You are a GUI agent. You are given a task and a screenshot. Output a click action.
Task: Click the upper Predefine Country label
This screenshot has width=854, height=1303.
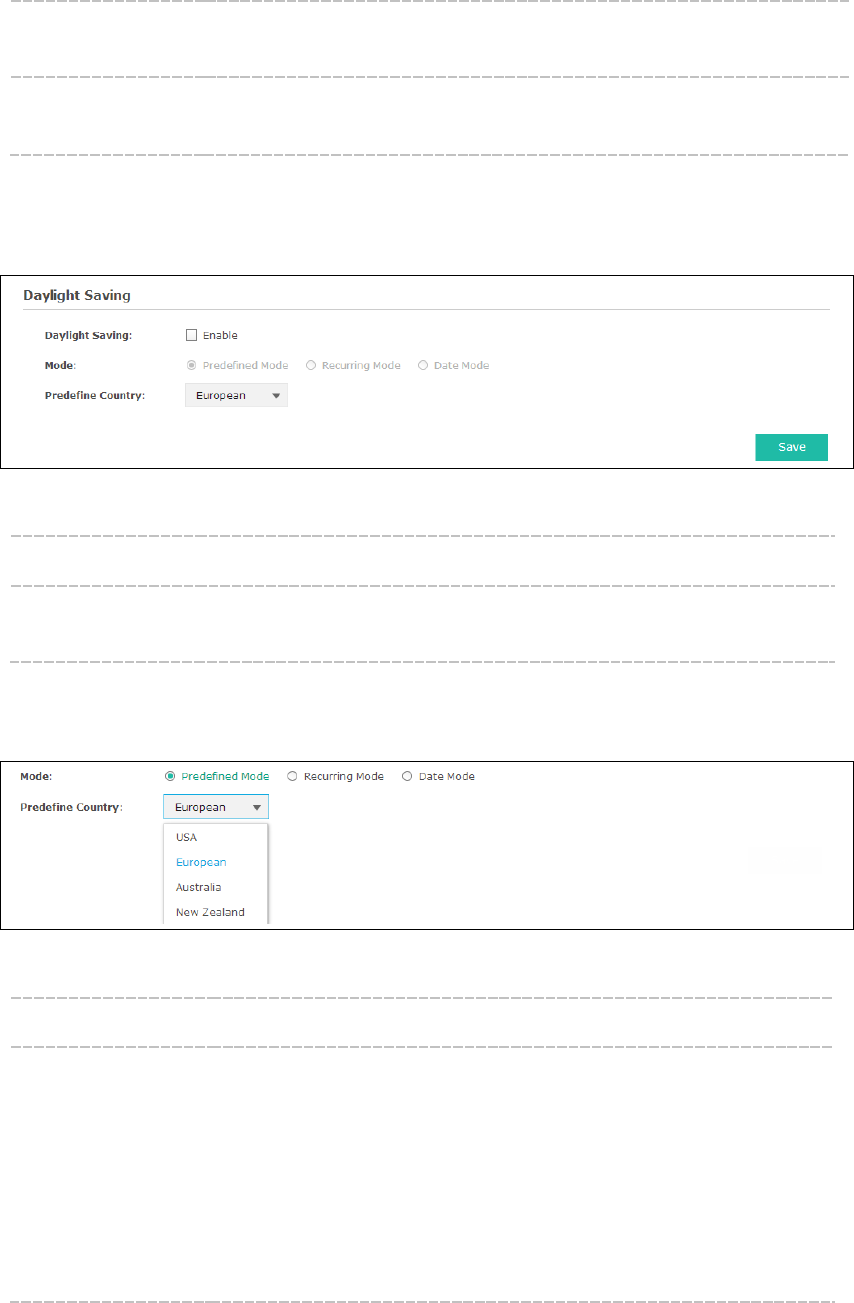pyautogui.click(x=95, y=395)
